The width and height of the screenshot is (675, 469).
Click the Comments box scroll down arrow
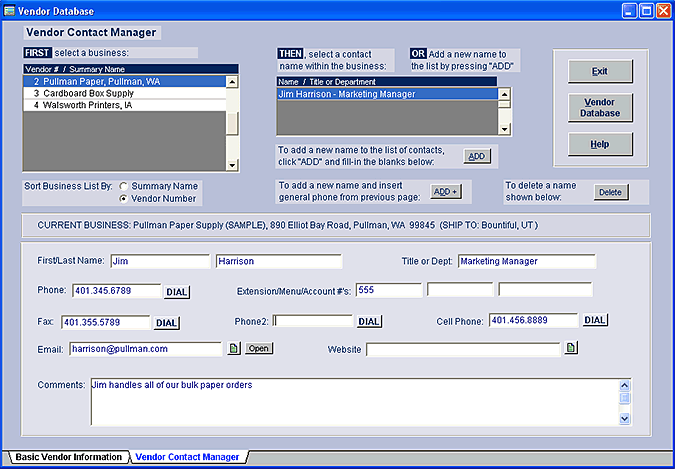pos(625,418)
